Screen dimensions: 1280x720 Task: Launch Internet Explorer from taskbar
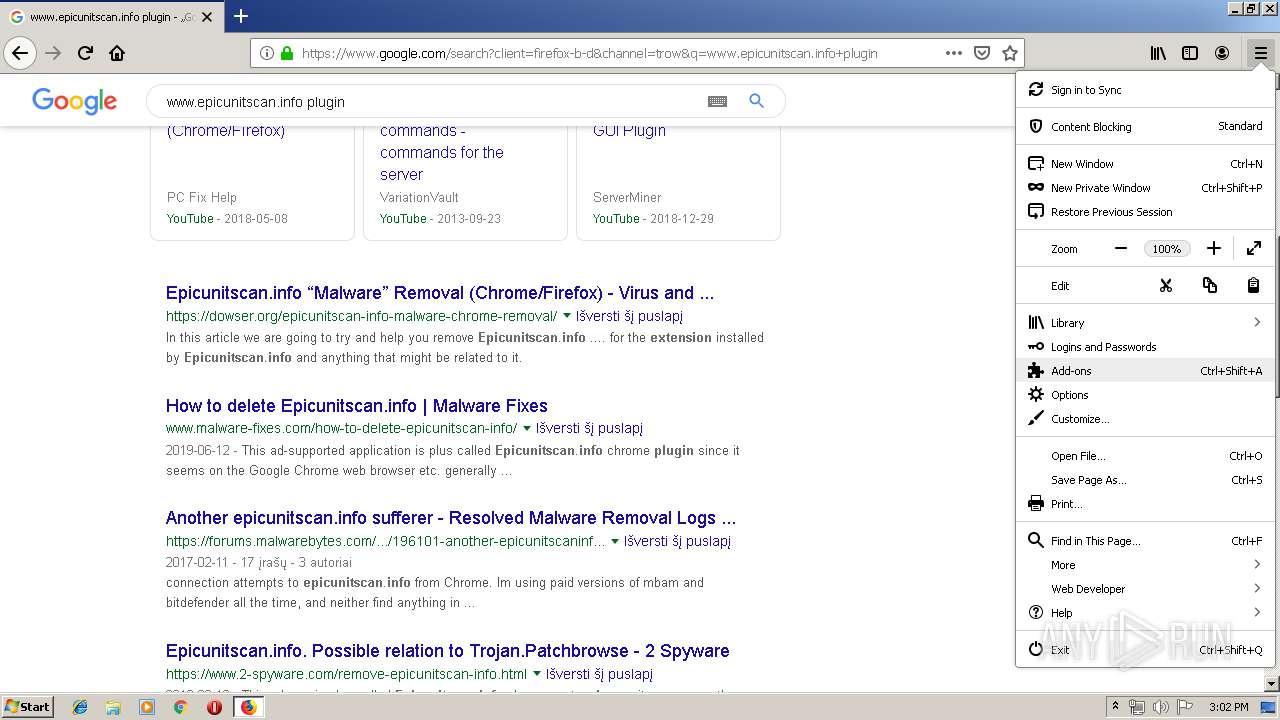coord(80,707)
